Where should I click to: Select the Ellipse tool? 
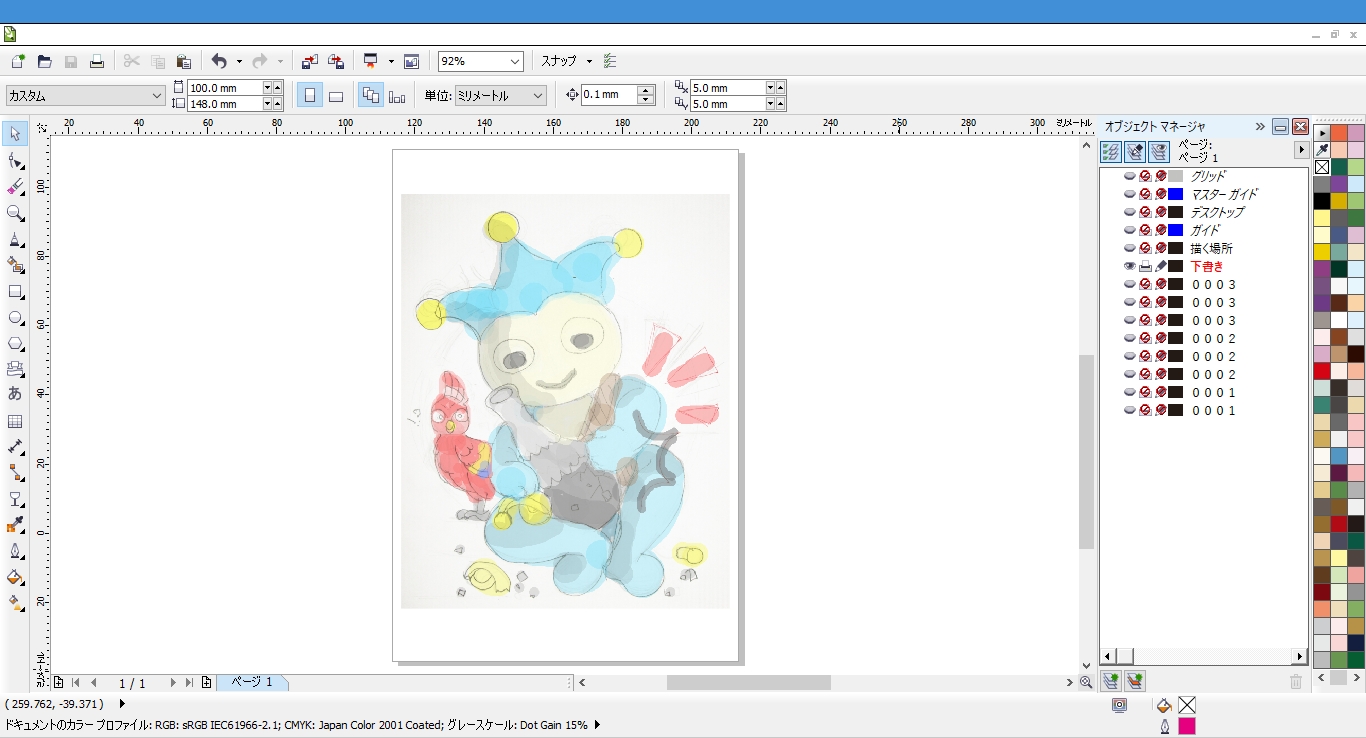coord(15,318)
